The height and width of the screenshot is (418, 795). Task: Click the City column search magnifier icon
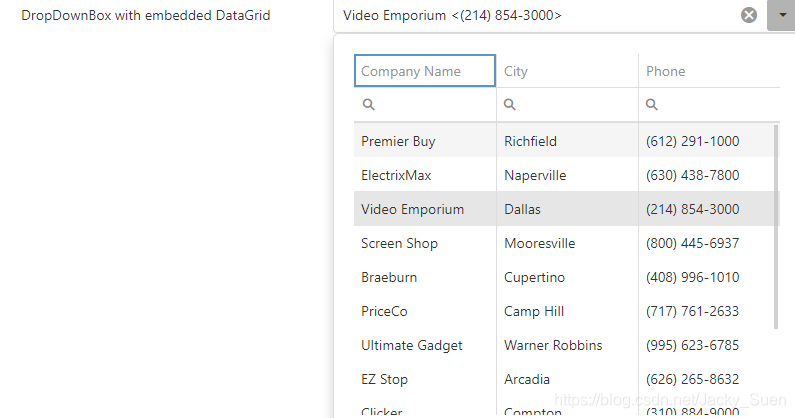pyautogui.click(x=510, y=104)
